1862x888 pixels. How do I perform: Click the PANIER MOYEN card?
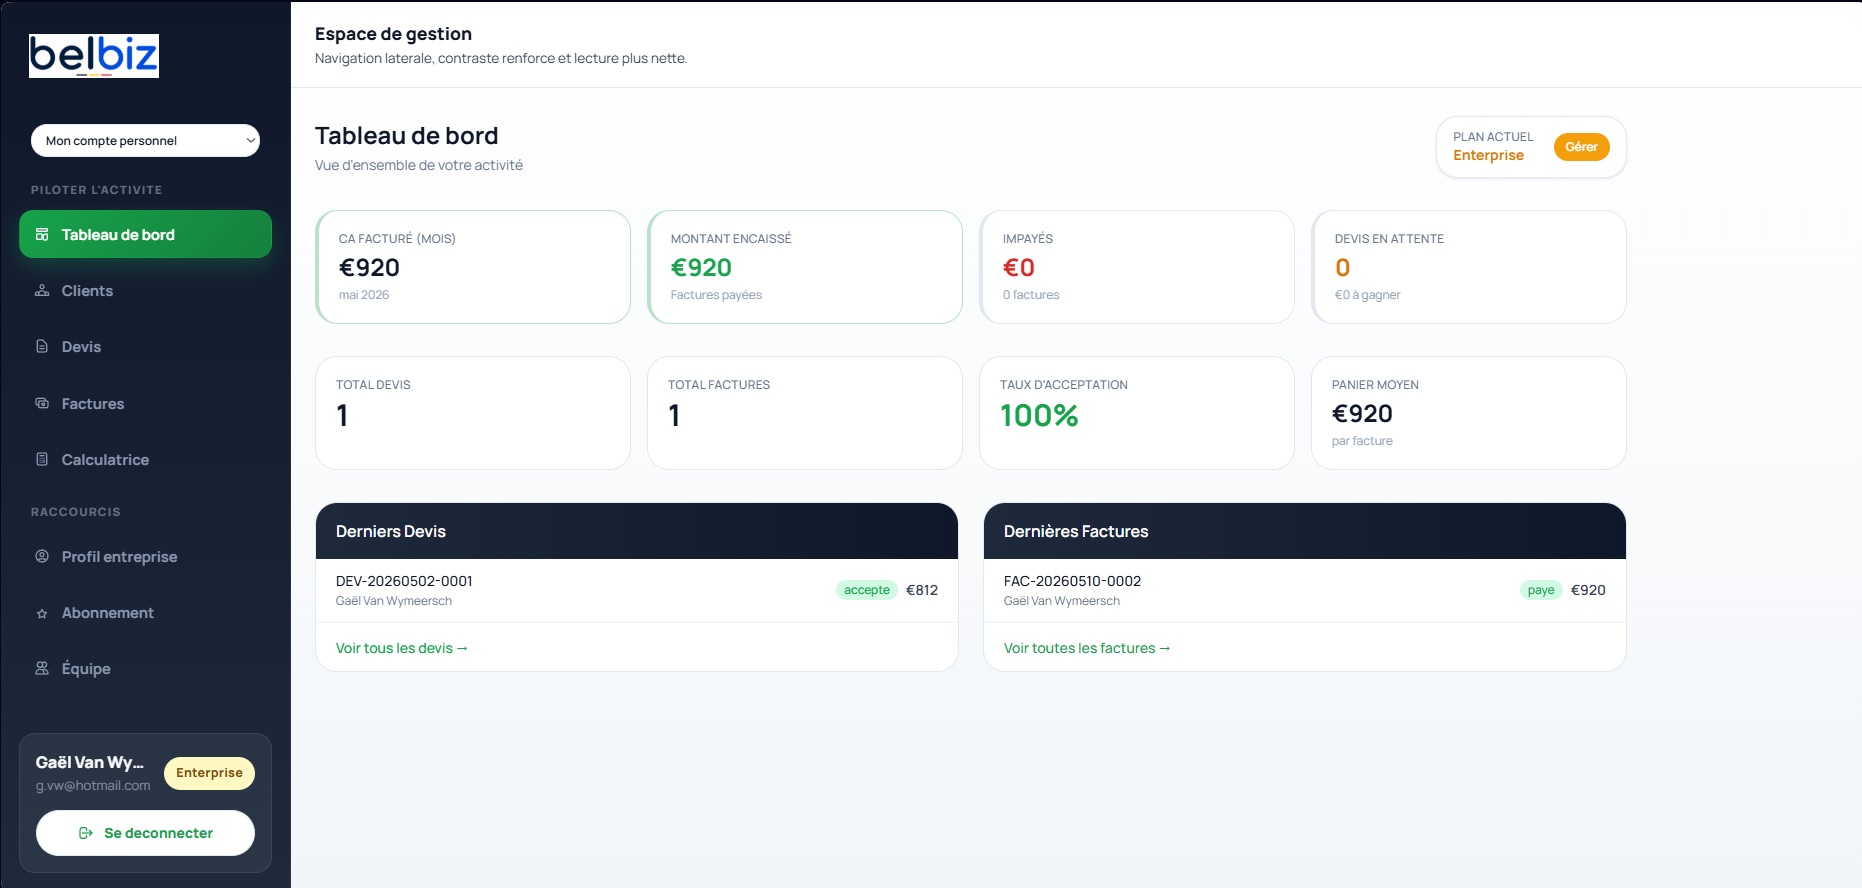tap(1469, 413)
